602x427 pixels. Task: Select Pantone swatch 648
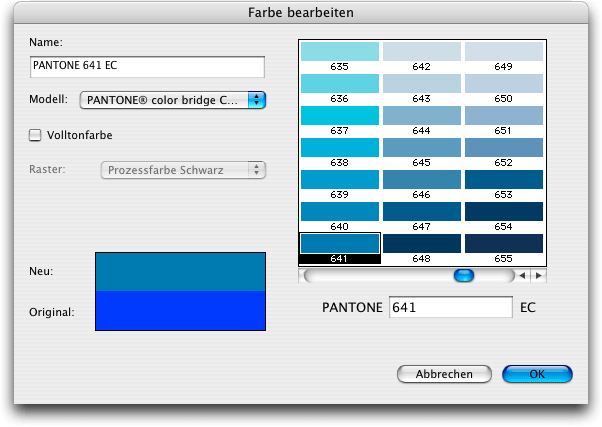(x=422, y=243)
